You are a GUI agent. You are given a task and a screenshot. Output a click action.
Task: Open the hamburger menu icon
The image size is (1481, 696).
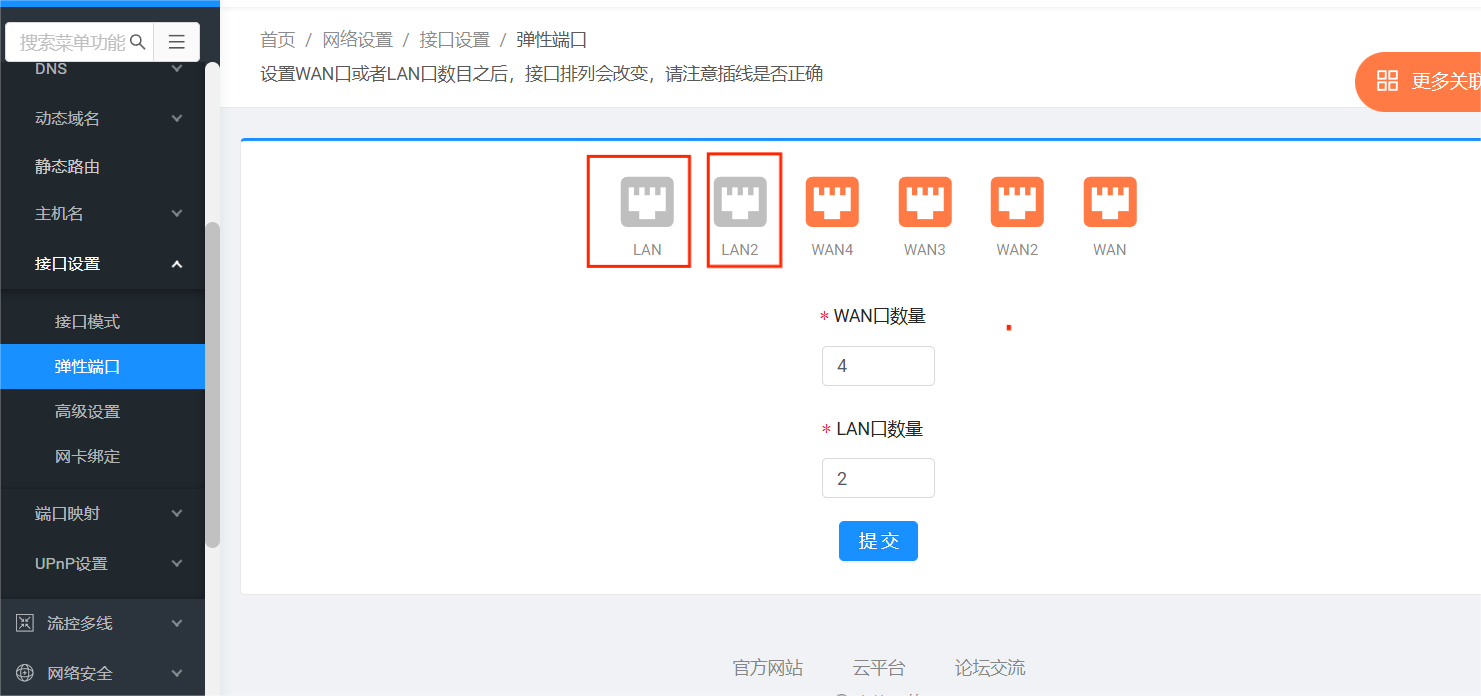click(176, 42)
